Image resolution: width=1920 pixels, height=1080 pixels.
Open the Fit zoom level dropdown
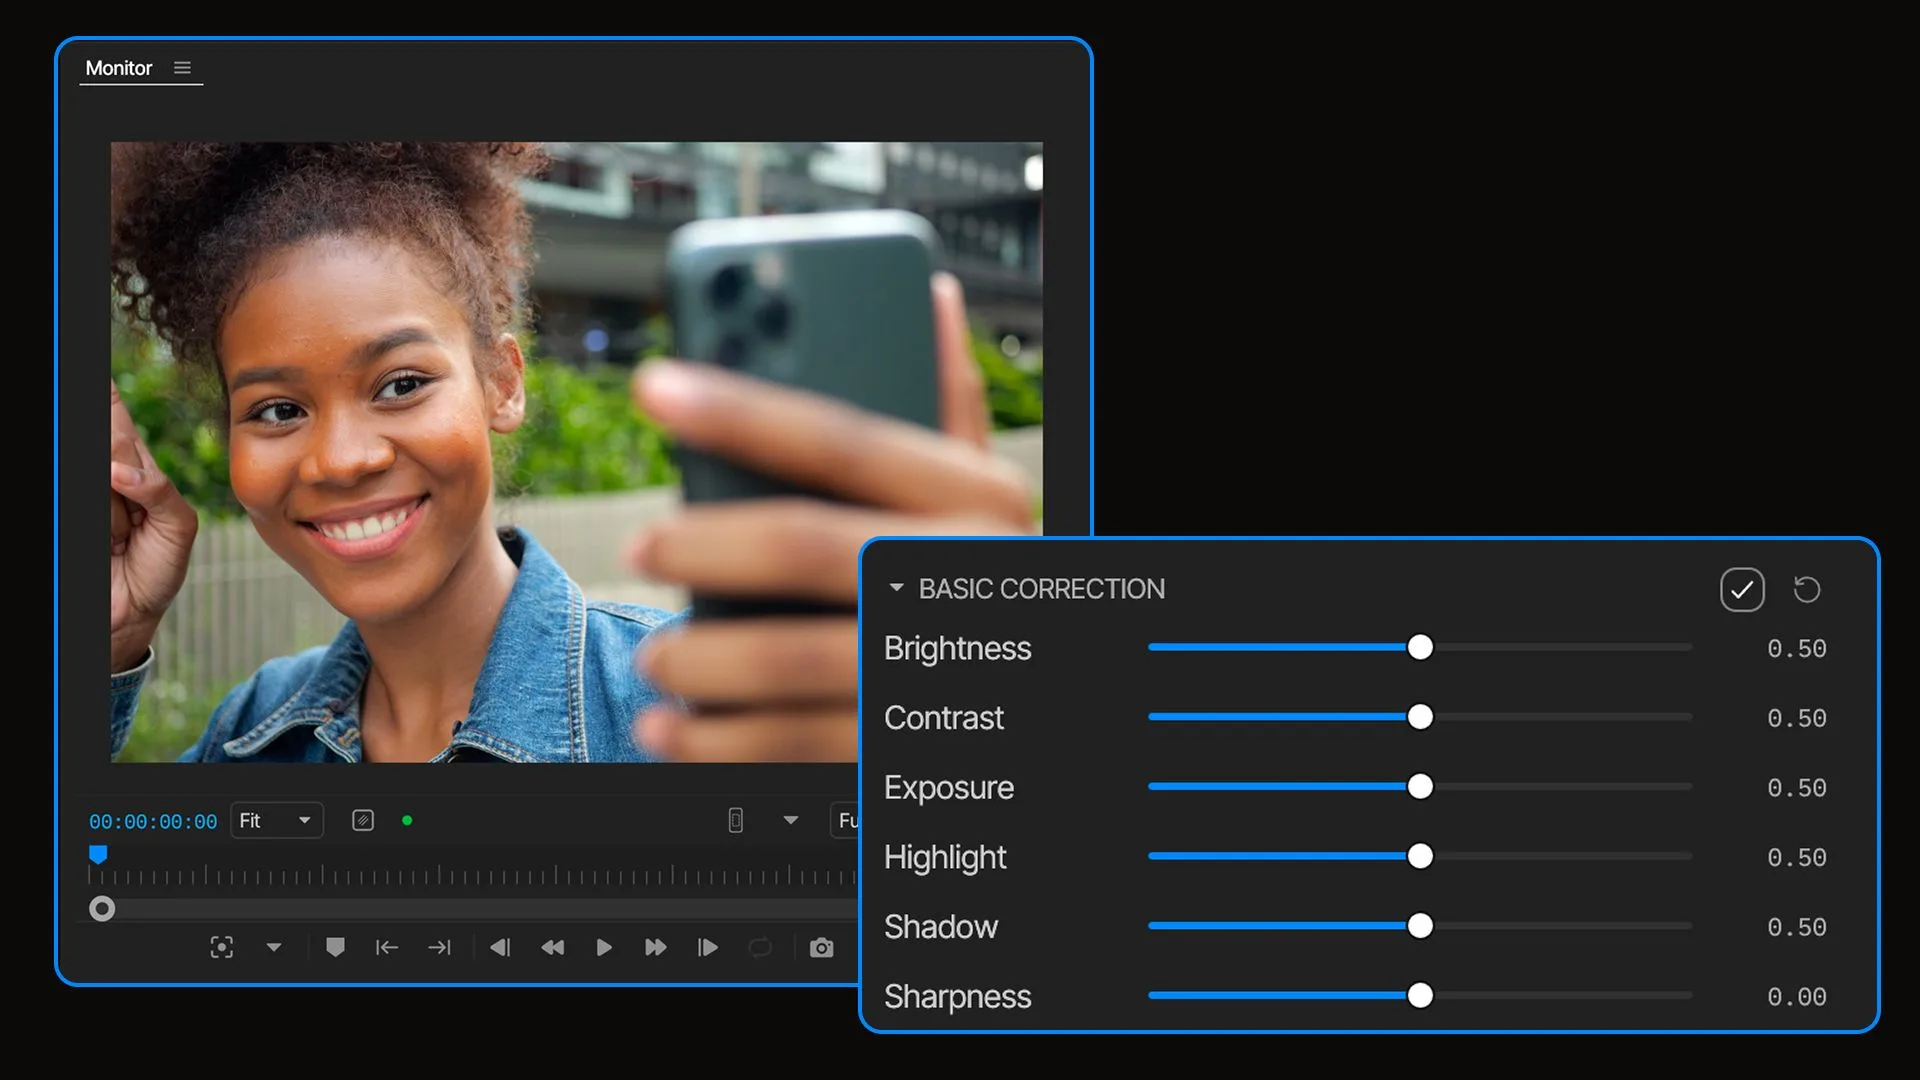(277, 820)
